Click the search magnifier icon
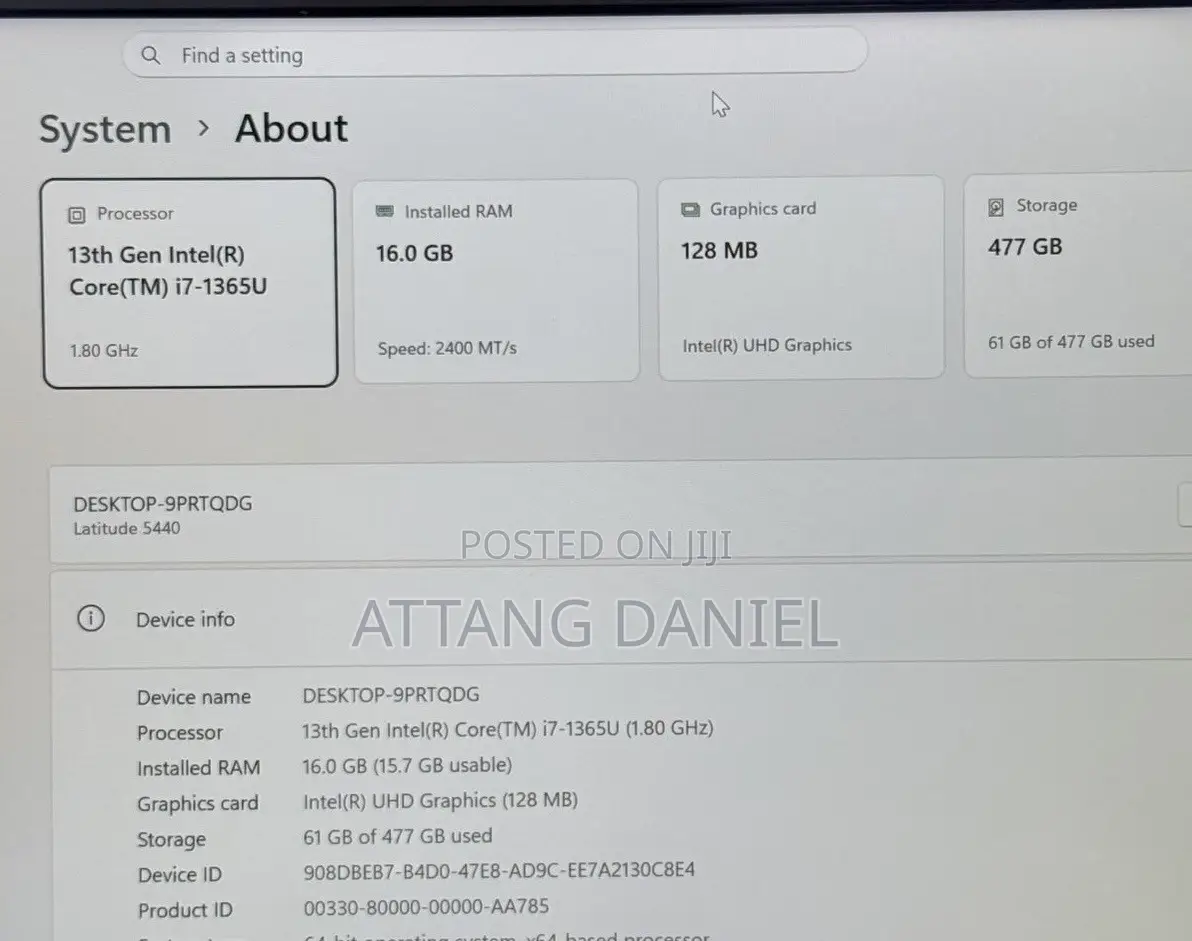The height and width of the screenshot is (941, 1192). point(151,55)
